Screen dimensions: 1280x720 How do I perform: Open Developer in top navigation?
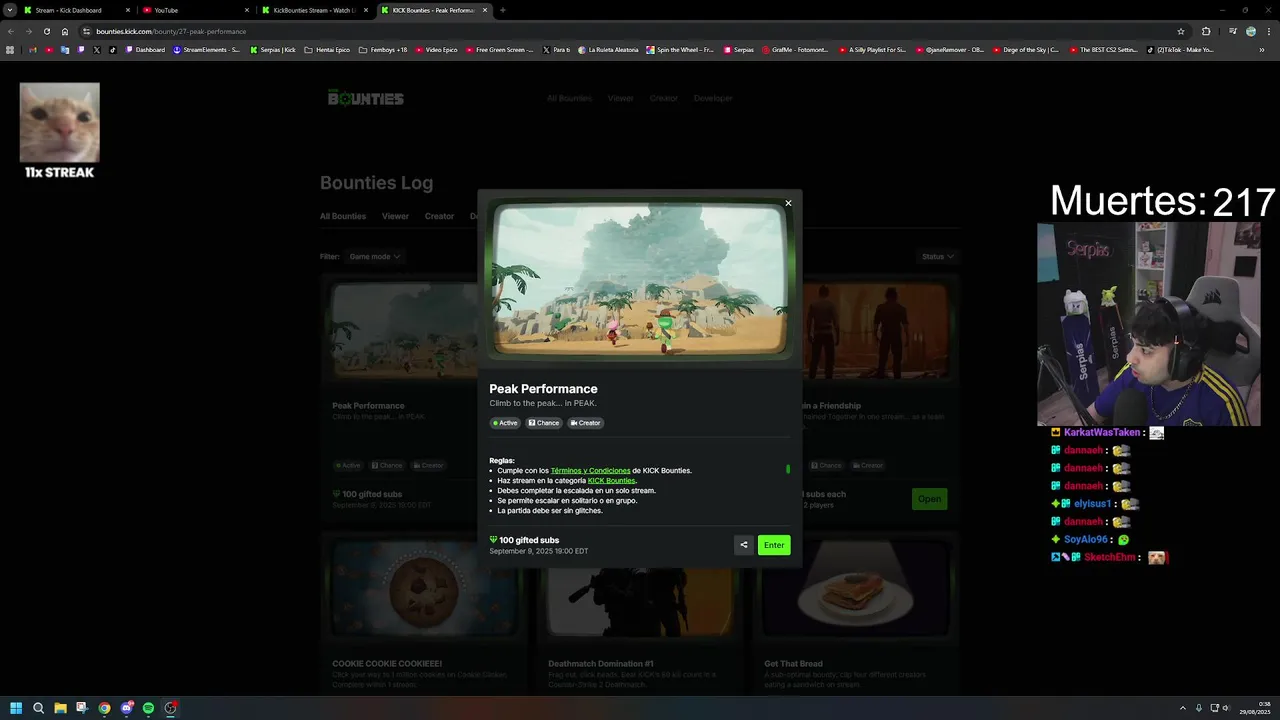[x=713, y=98]
